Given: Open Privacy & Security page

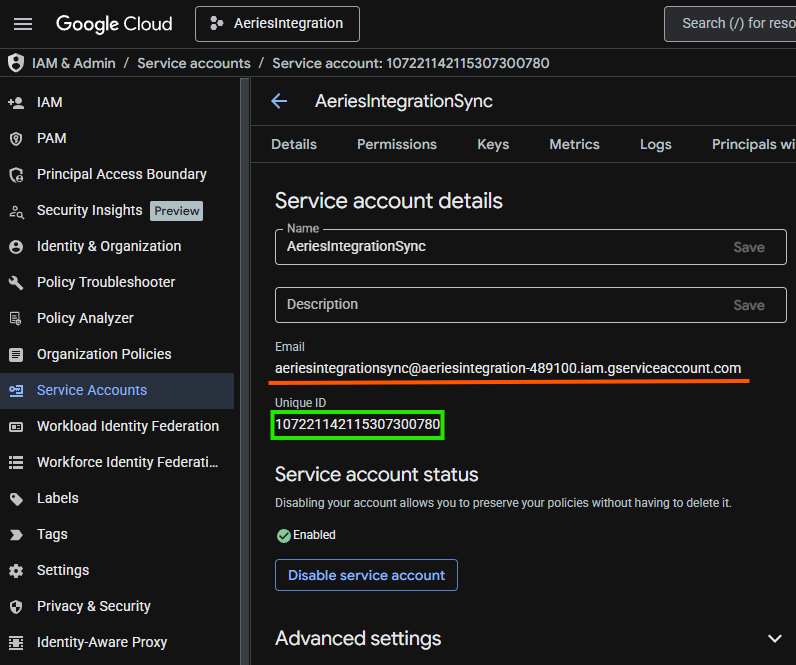Looking at the screenshot, I should pos(94,607).
